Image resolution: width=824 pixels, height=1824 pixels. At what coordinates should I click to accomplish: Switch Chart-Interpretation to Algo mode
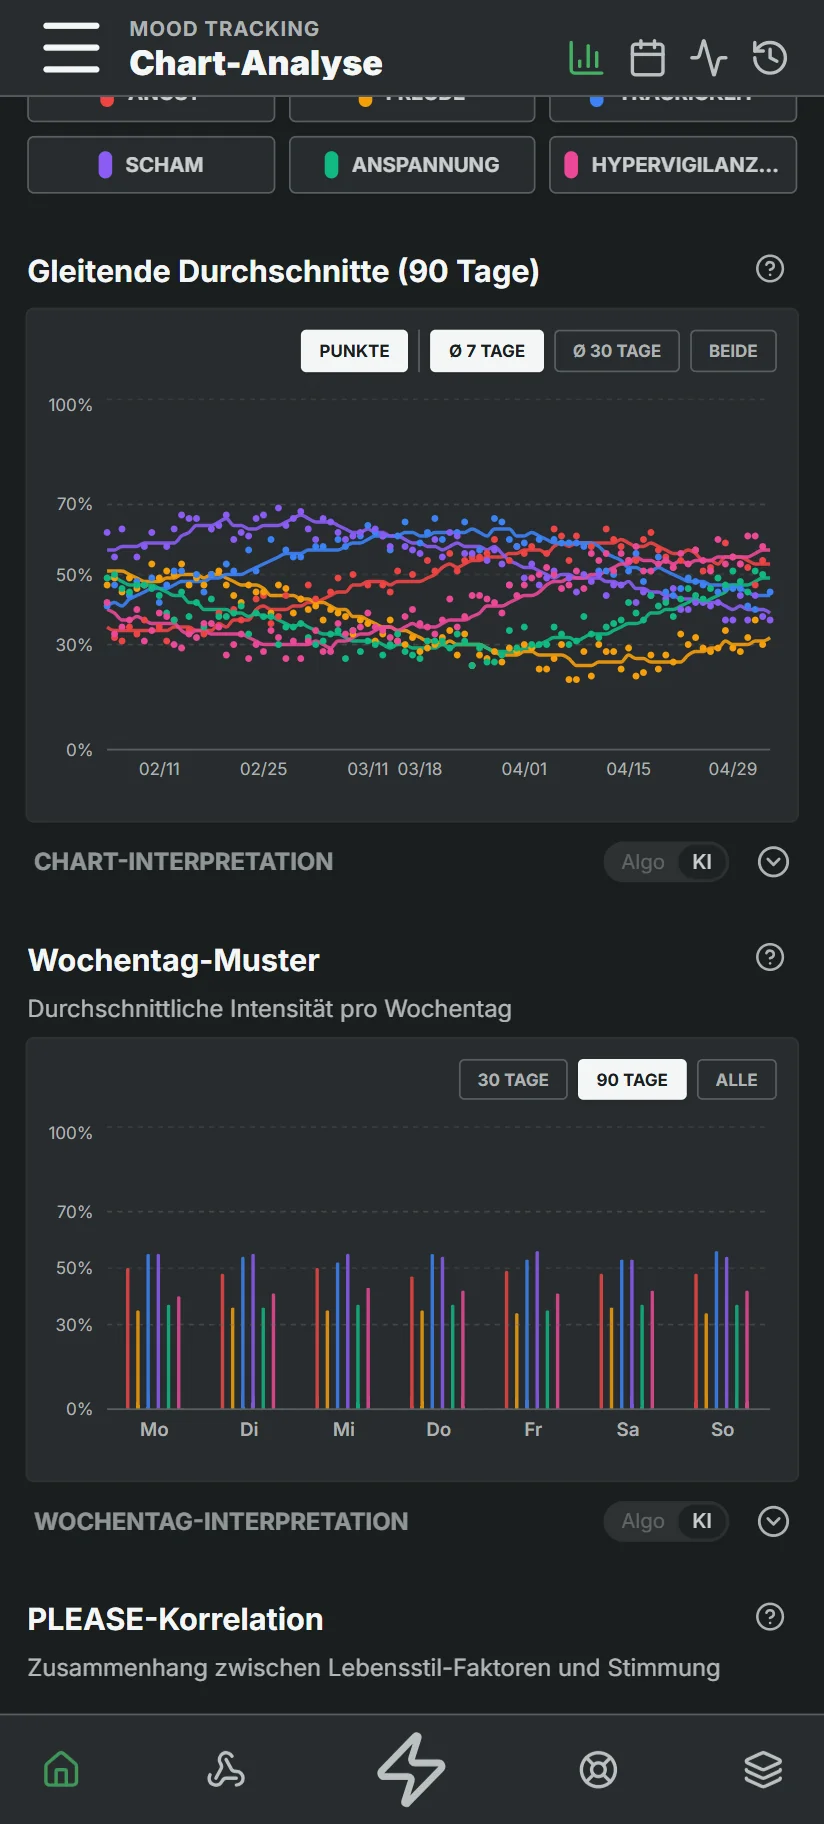coord(642,862)
